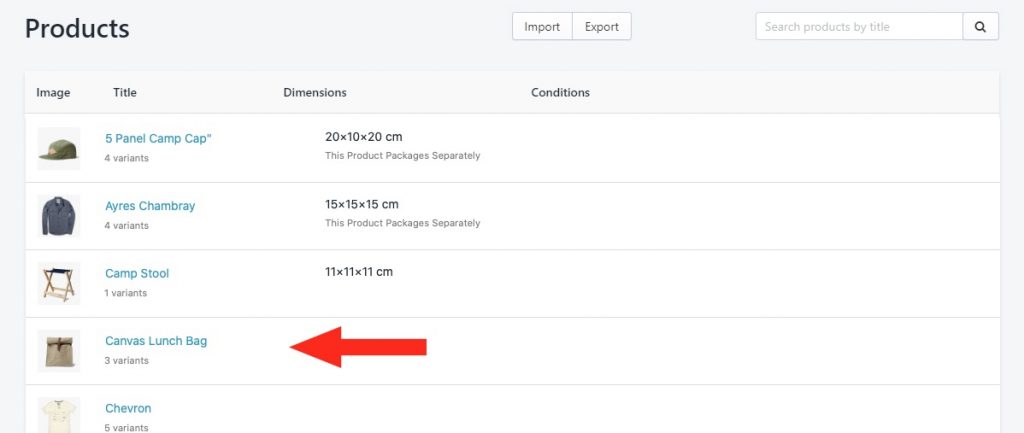Open the Camp Stool product link

[x=137, y=274]
